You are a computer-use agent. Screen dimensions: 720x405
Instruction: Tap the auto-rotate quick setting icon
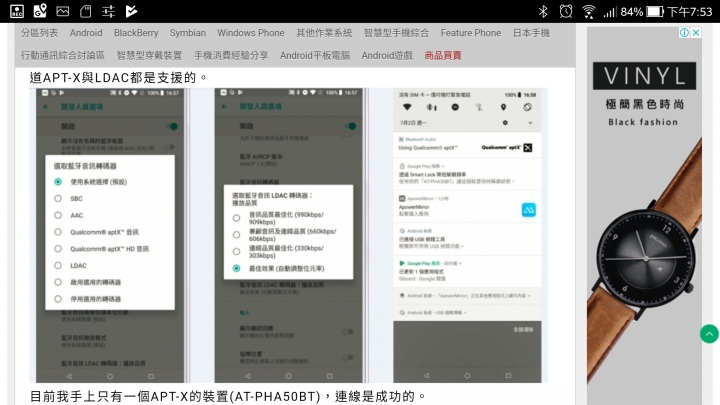[527, 107]
